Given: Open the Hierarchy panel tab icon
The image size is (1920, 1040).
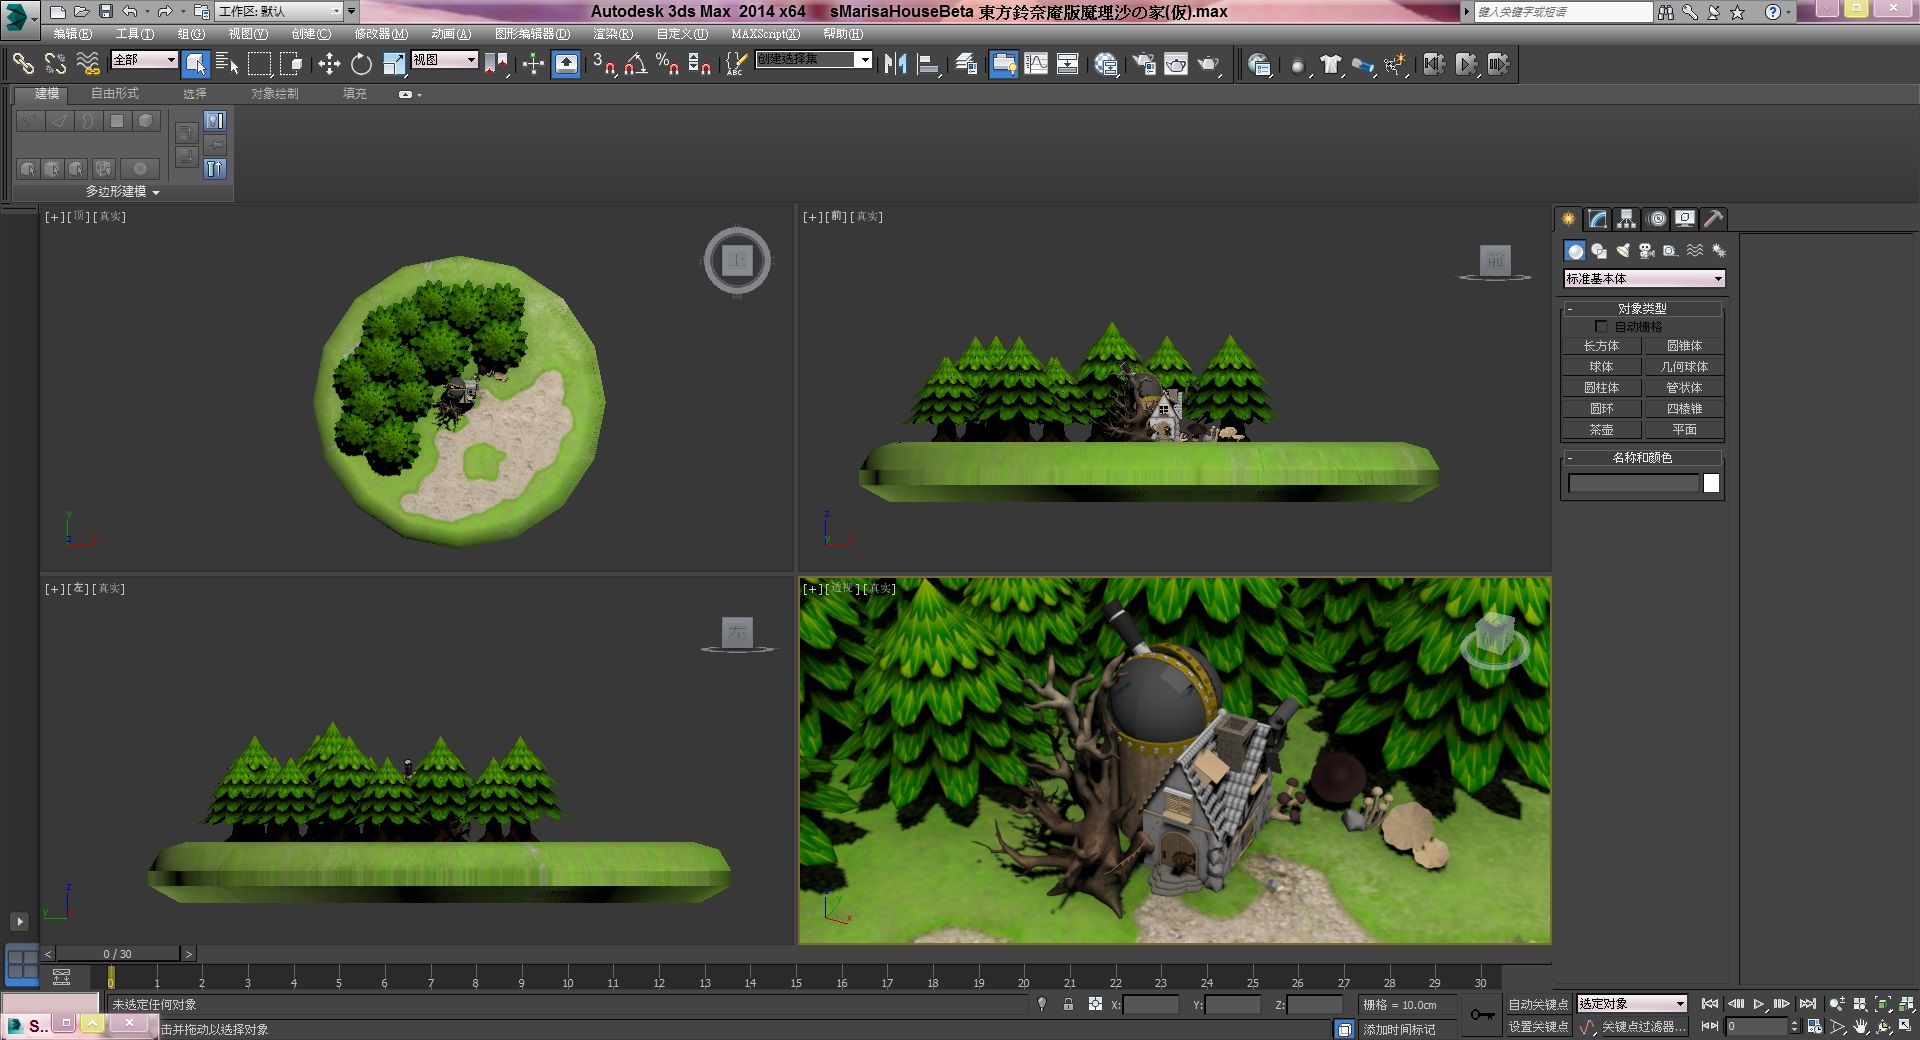Looking at the screenshot, I should click(1627, 219).
